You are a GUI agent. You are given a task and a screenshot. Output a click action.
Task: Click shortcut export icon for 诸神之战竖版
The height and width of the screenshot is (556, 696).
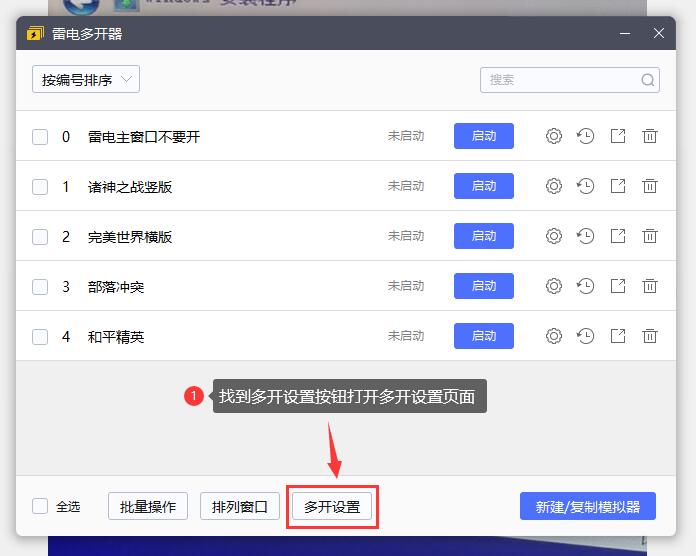pyautogui.click(x=618, y=186)
